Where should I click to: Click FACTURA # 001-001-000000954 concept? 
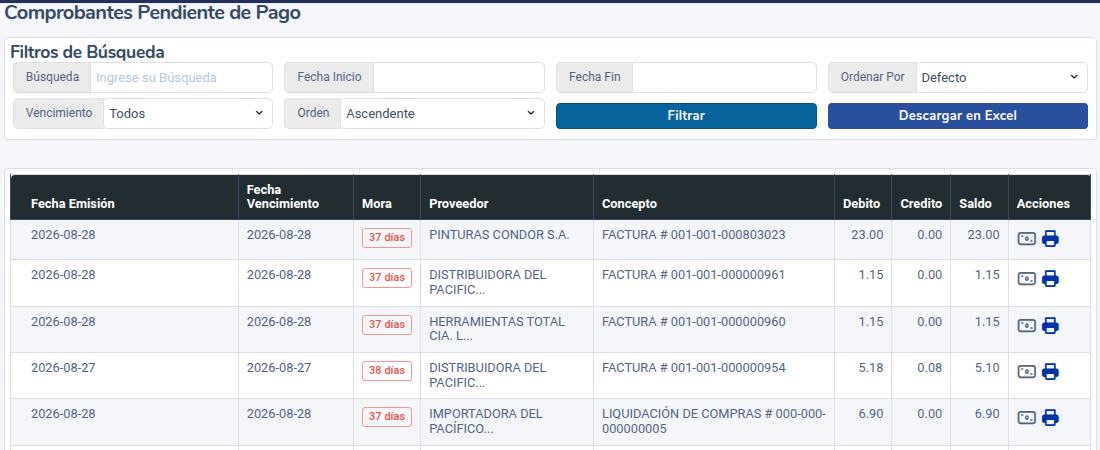pyautogui.click(x=693, y=368)
